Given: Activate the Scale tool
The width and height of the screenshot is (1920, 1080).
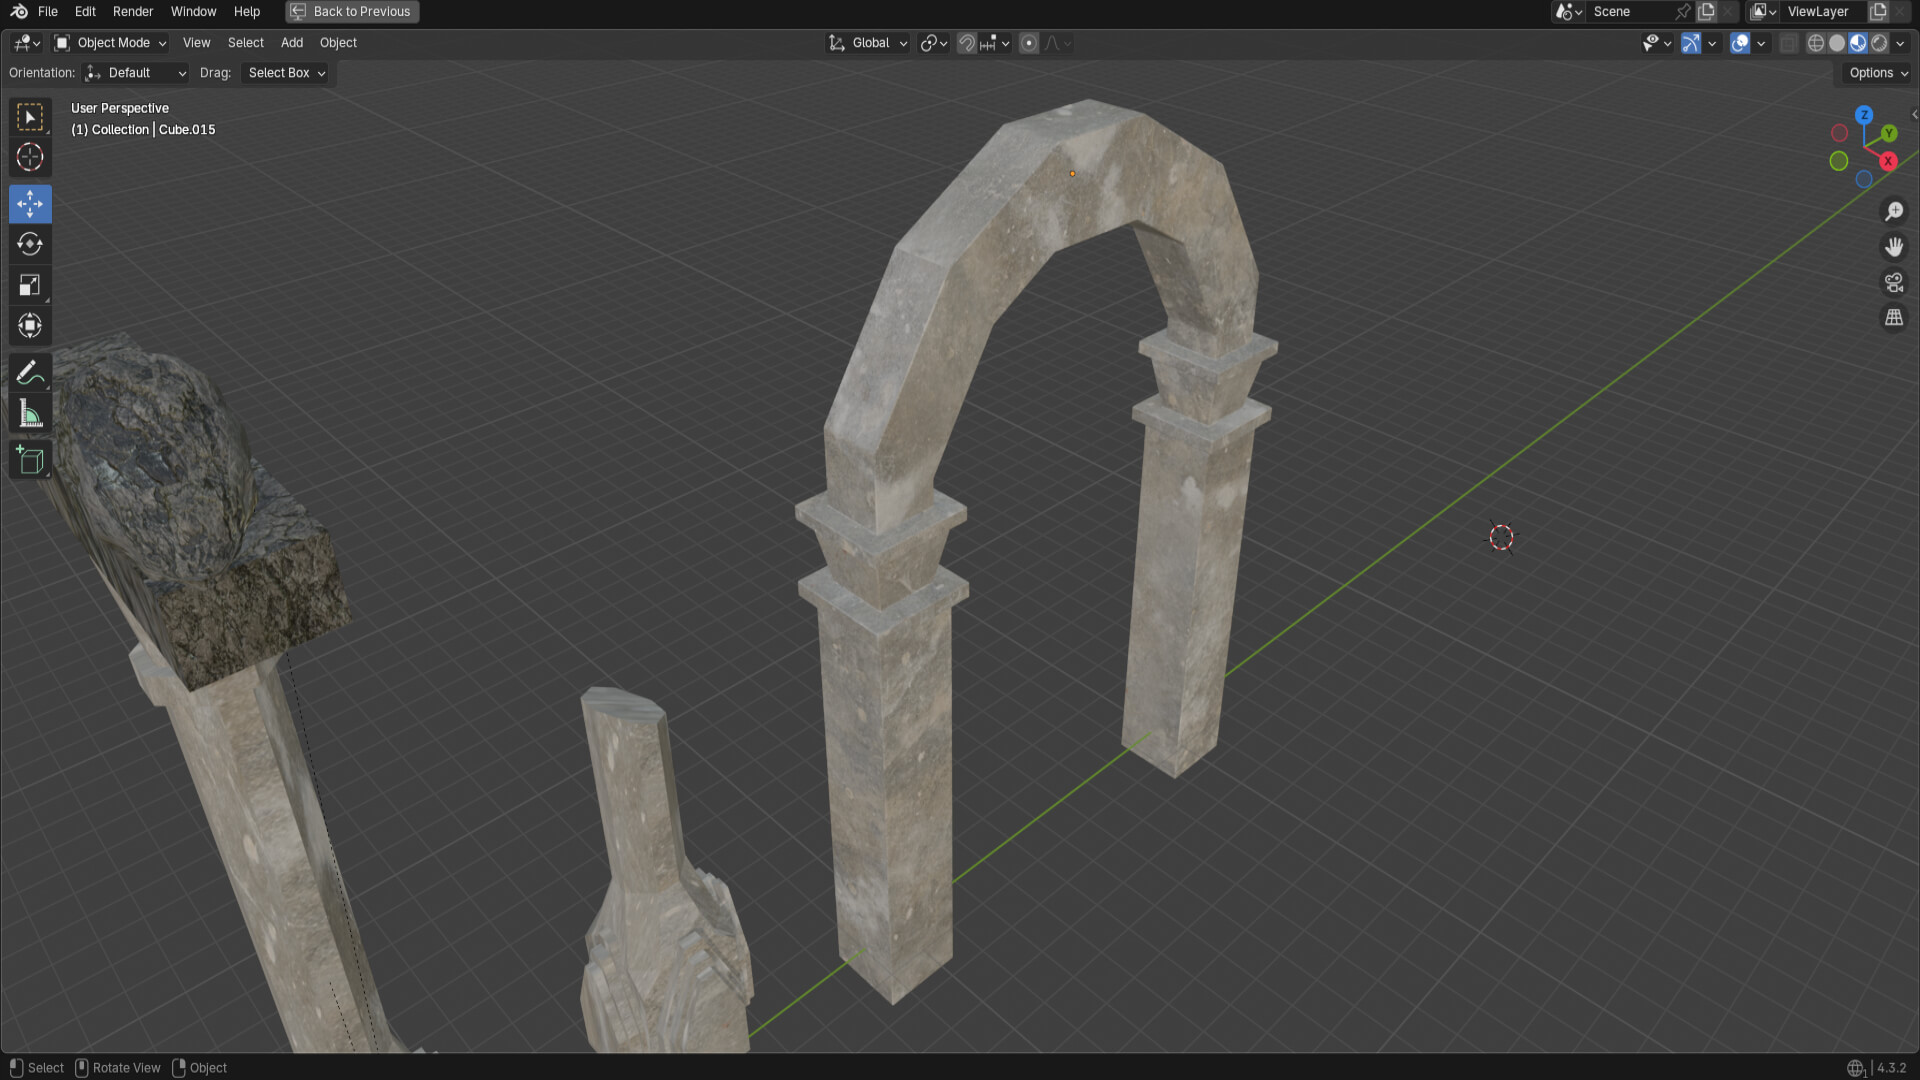Looking at the screenshot, I should 30,285.
